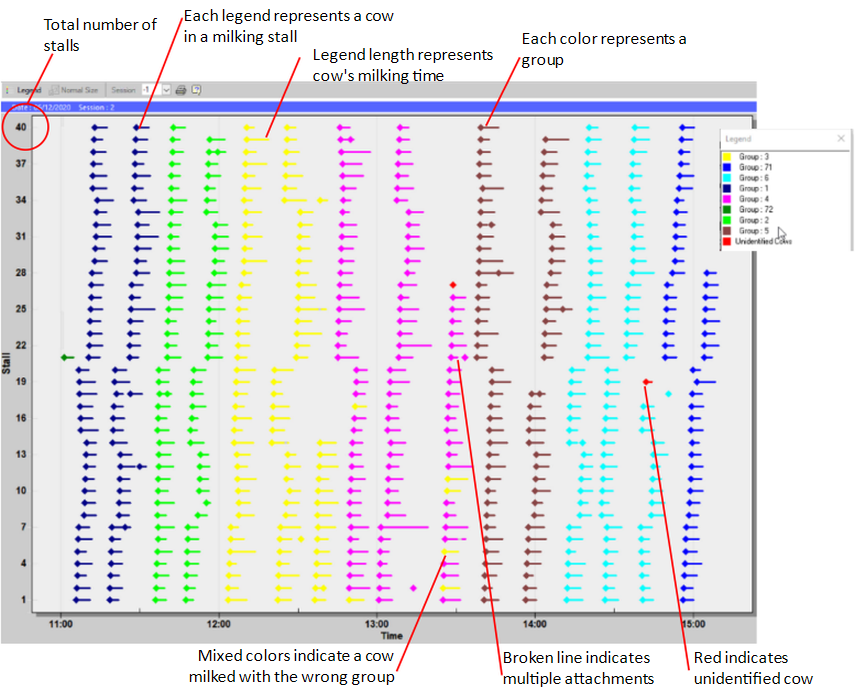Screen dimensions: 866x691
Task: Toggle the Legend button in the toolbar
Action: click(x=29, y=90)
